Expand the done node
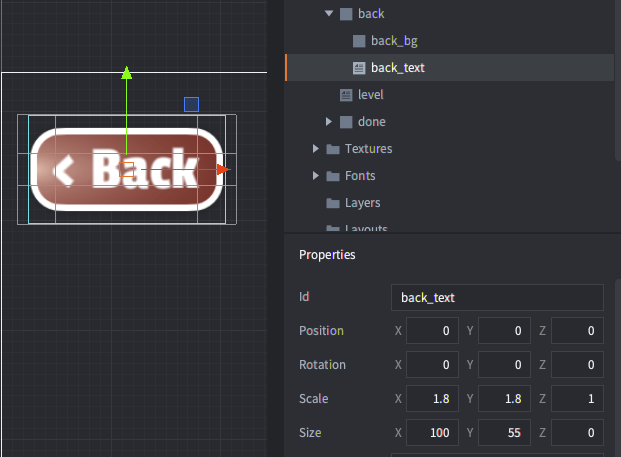The height and width of the screenshot is (457, 621). (329, 122)
